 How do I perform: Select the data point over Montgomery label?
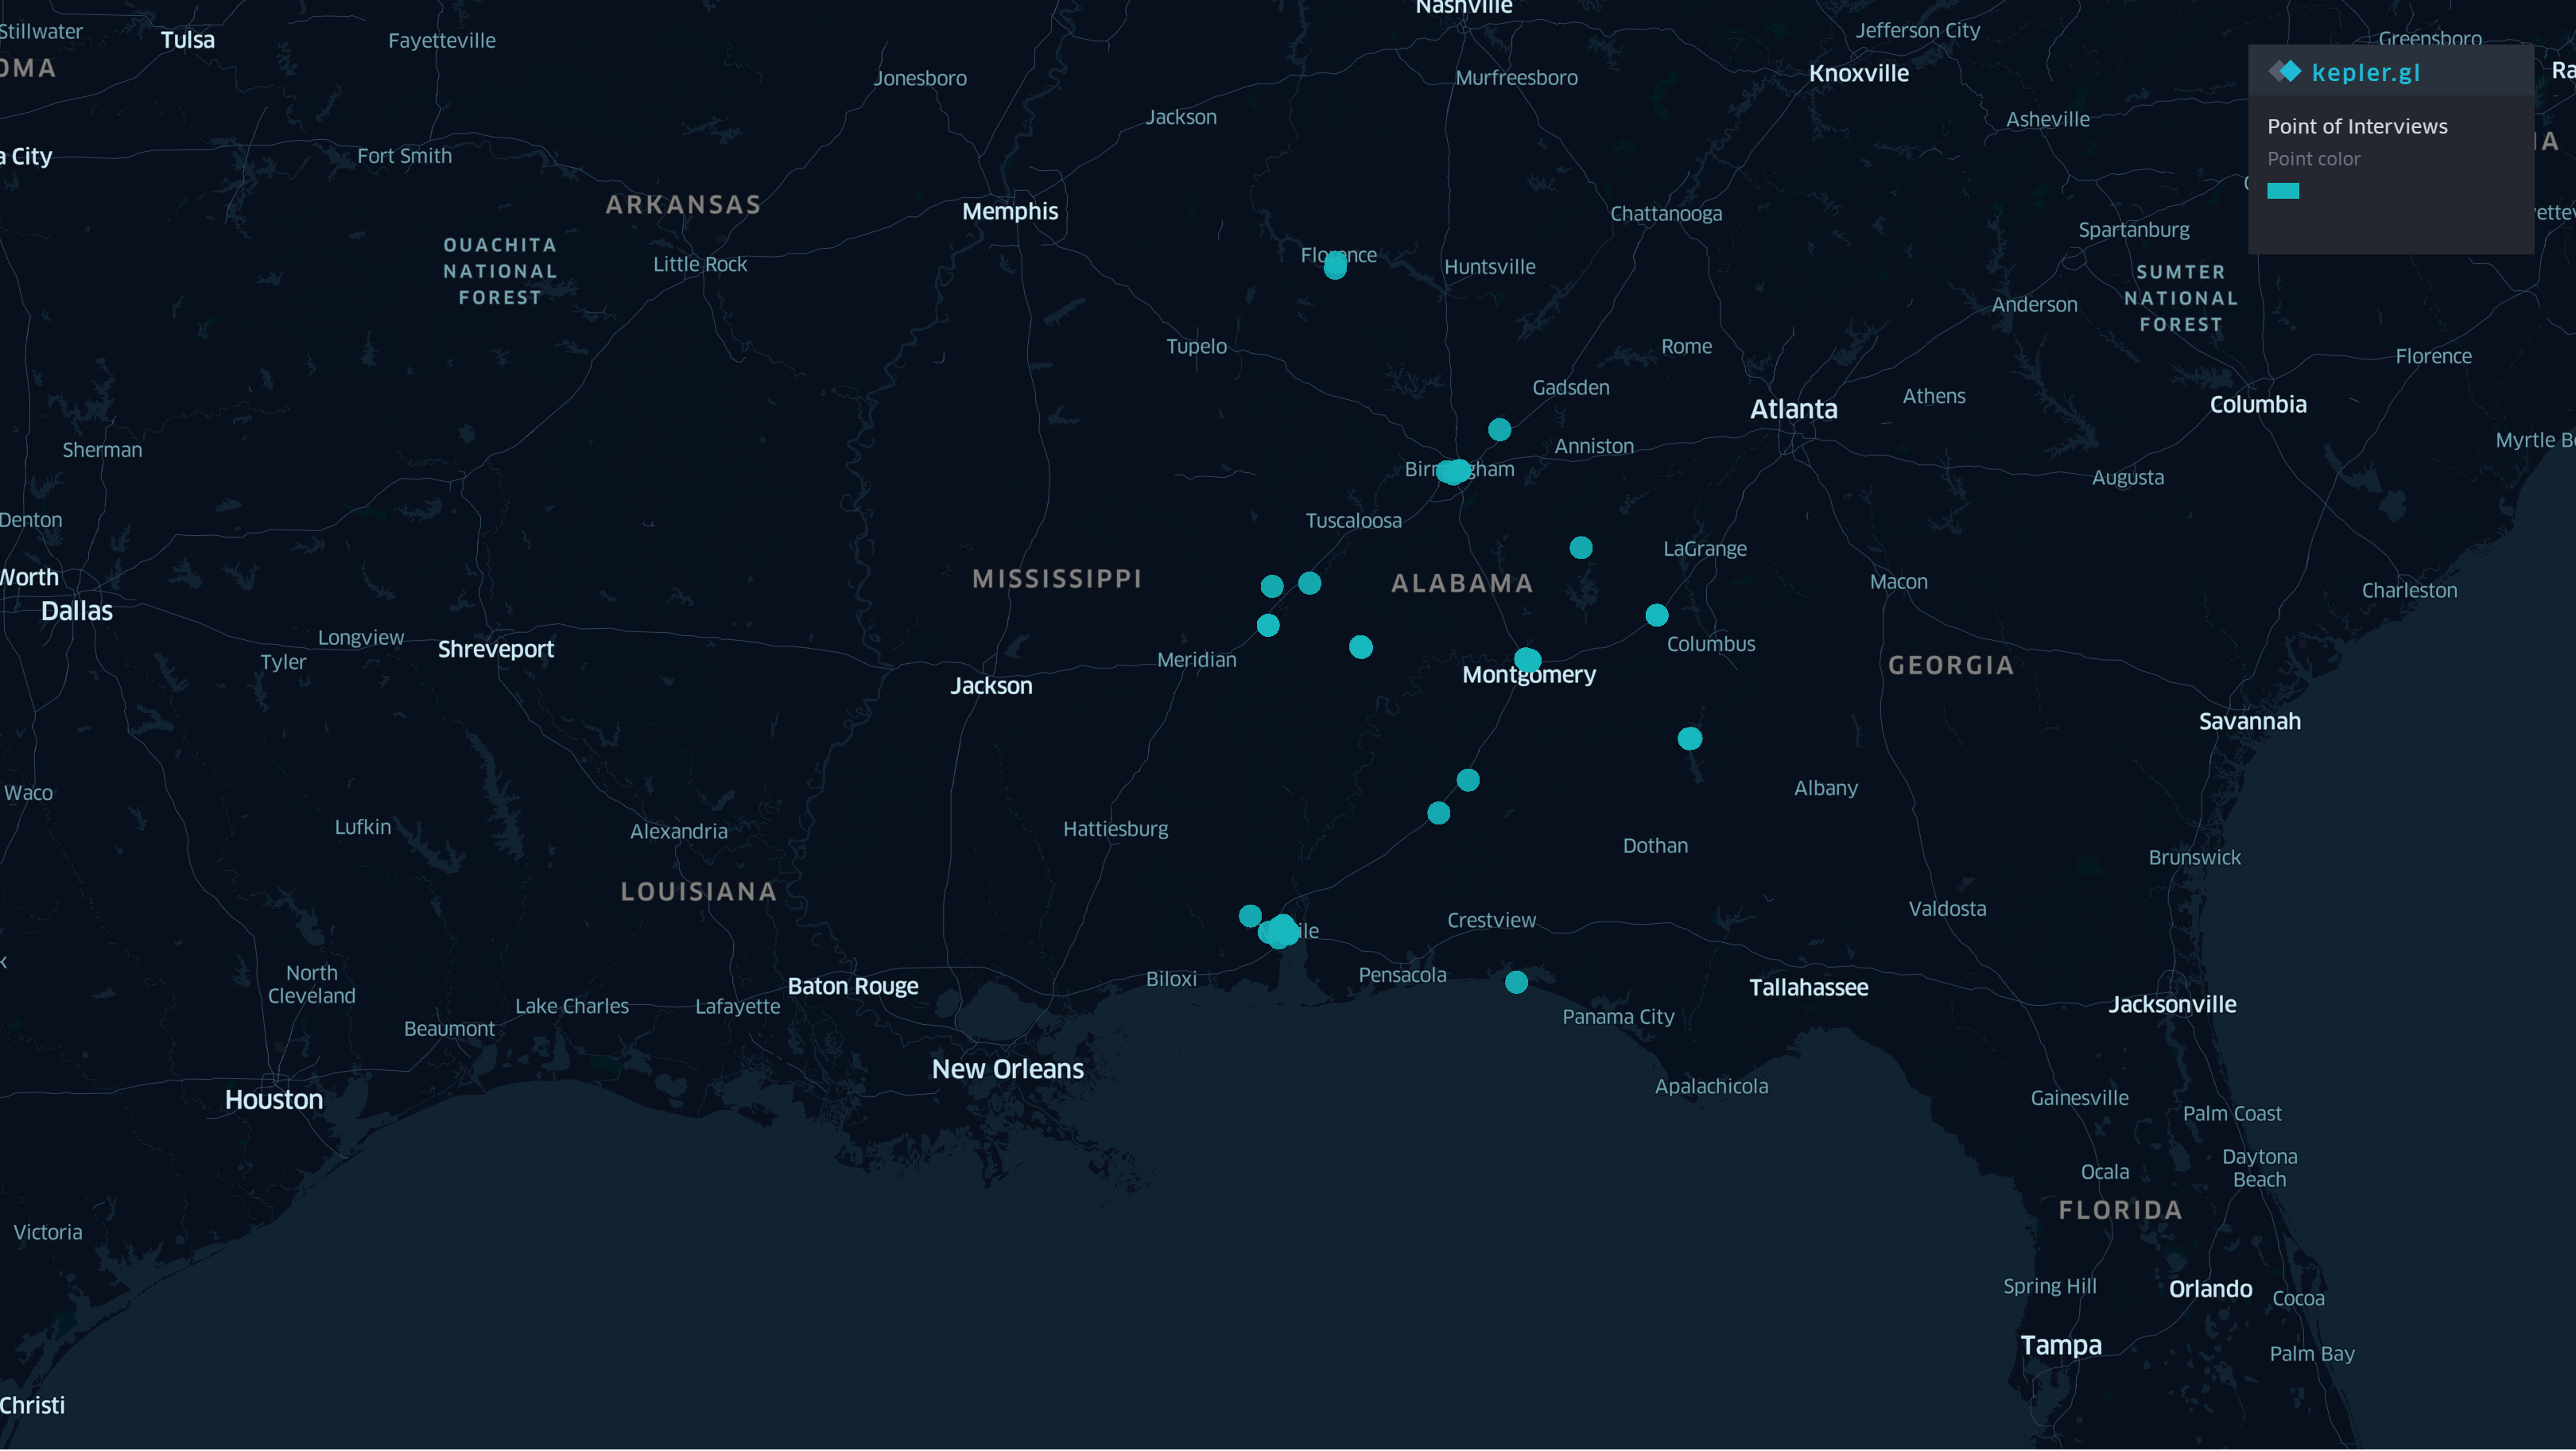pyautogui.click(x=1527, y=660)
